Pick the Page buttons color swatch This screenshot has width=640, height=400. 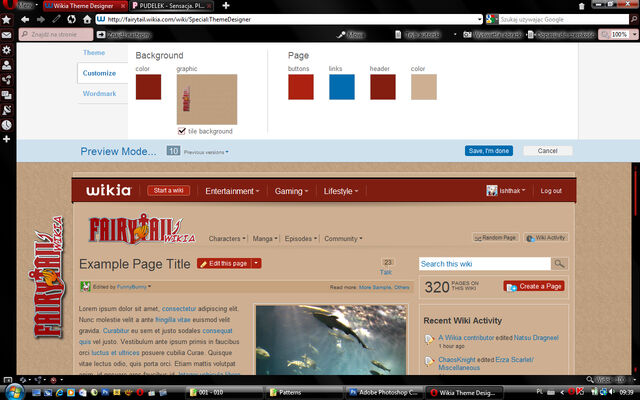301,87
